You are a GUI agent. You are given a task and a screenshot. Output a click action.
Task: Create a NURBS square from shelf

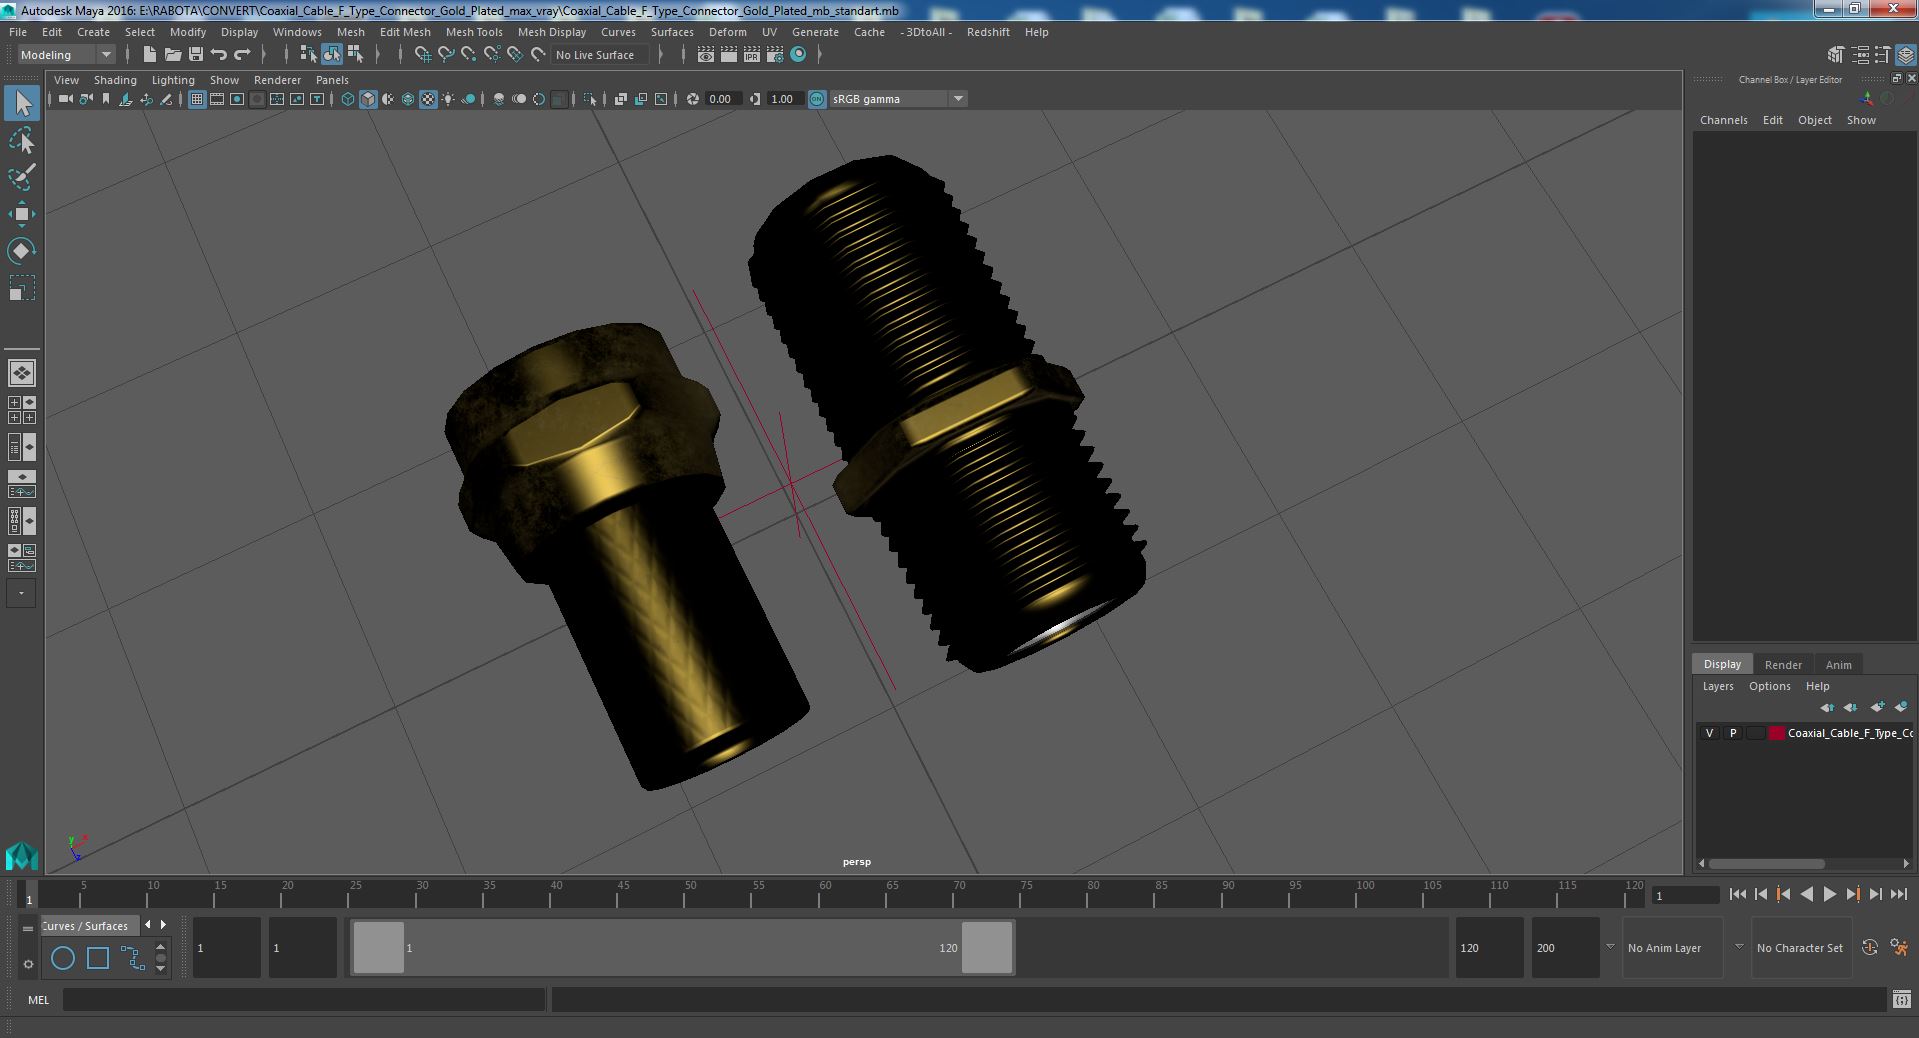[x=98, y=958]
